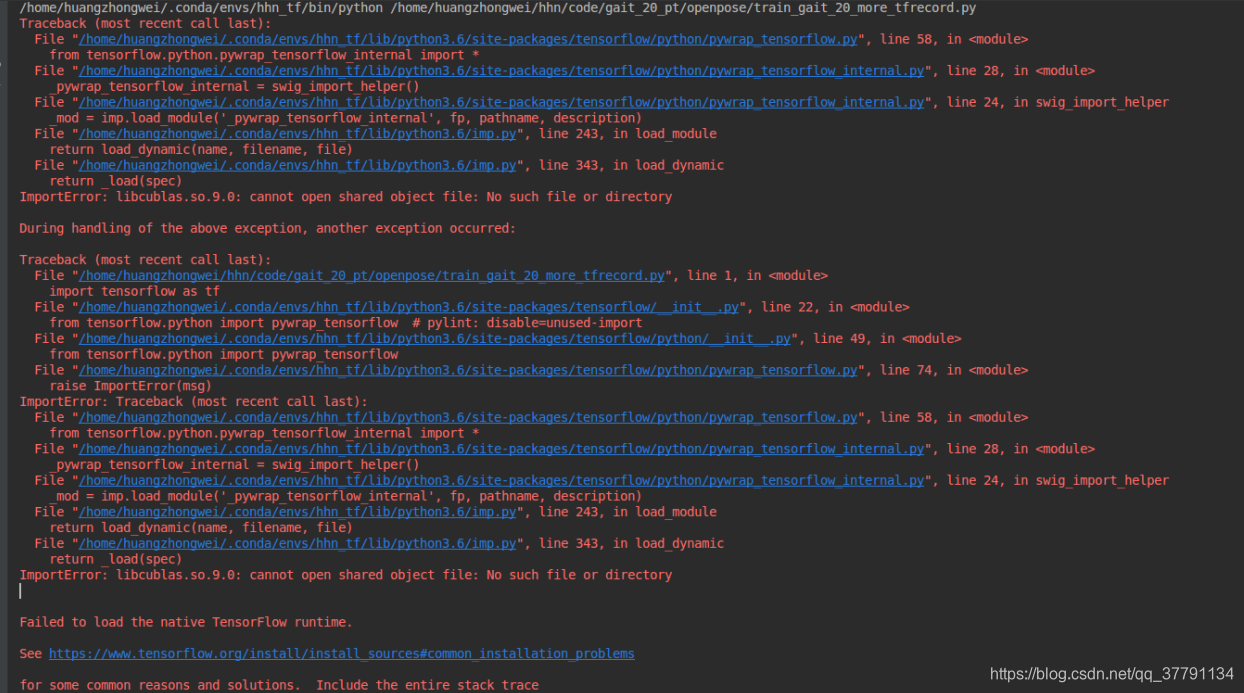The image size is (1244, 693).
Task: Open pywrap_tensorflow.py link at line 74
Action: tap(468, 370)
